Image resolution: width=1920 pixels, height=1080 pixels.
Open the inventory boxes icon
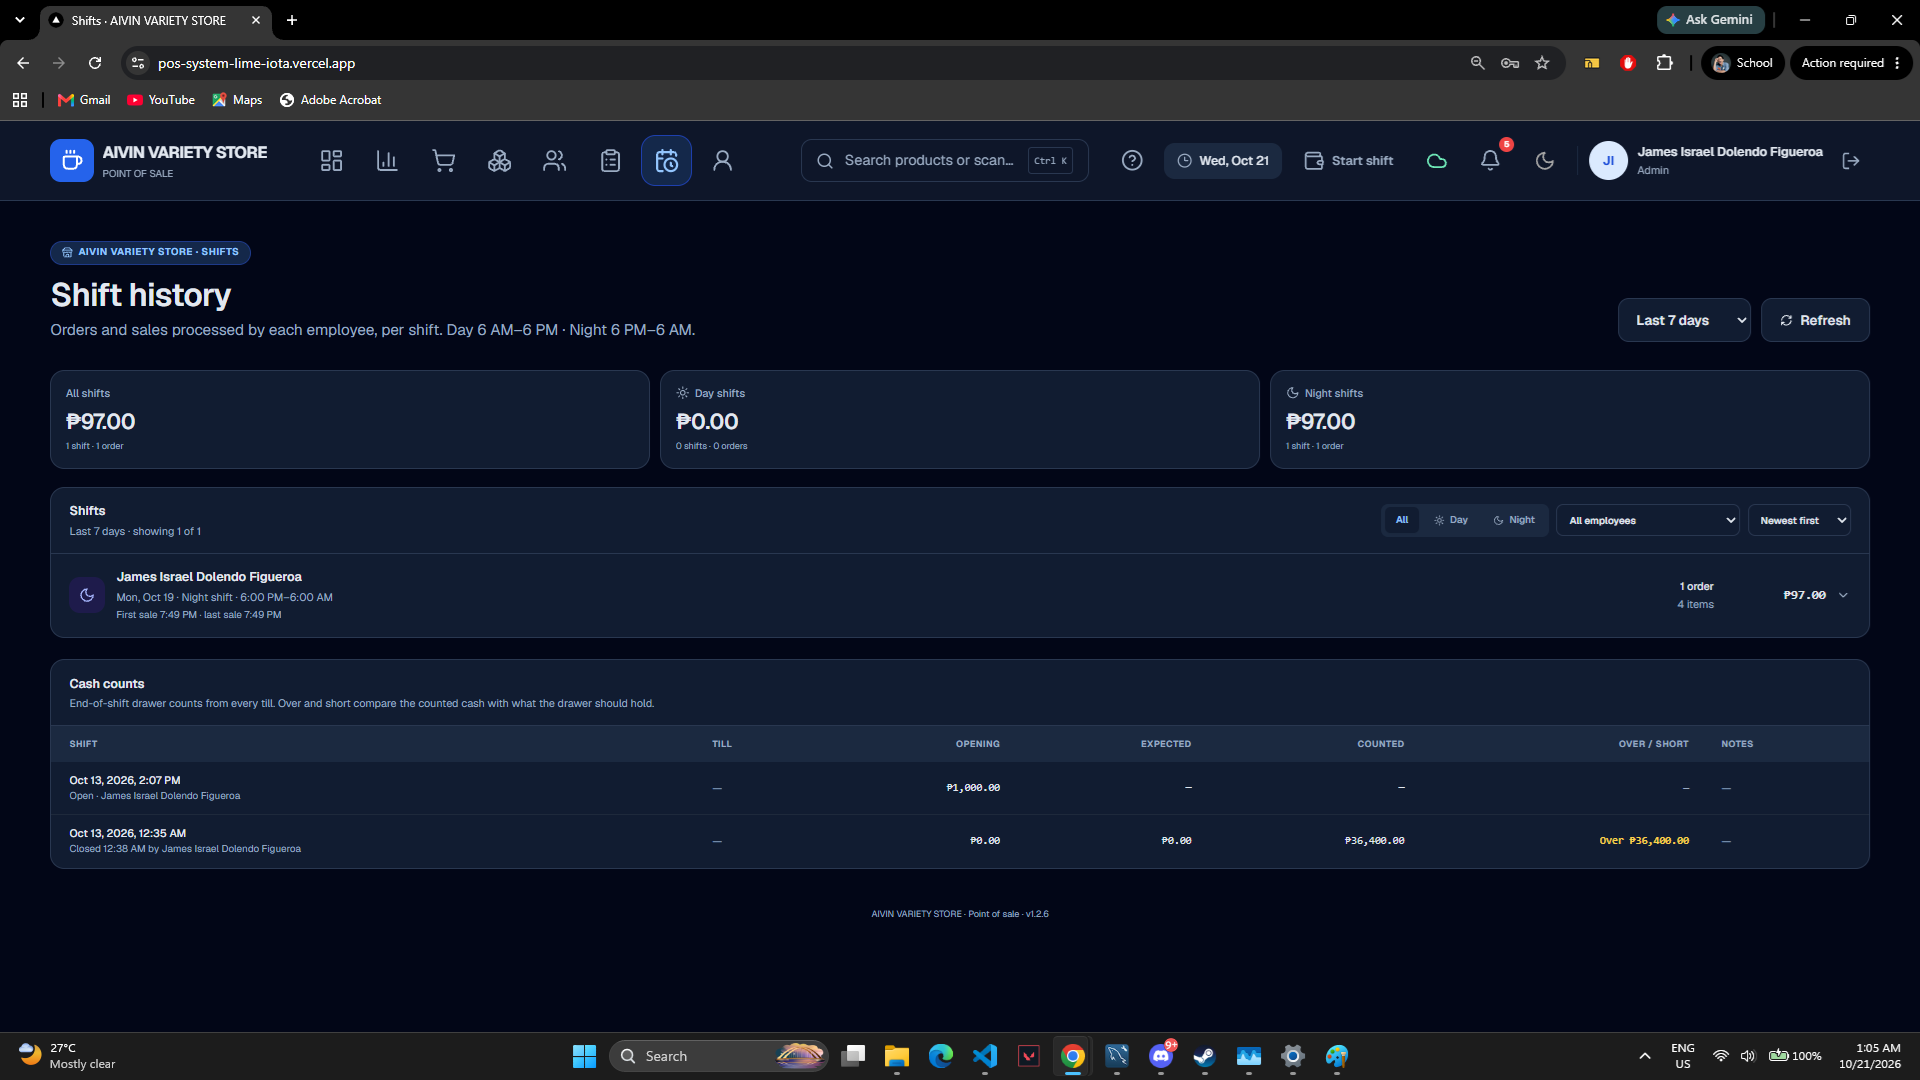[x=499, y=161]
